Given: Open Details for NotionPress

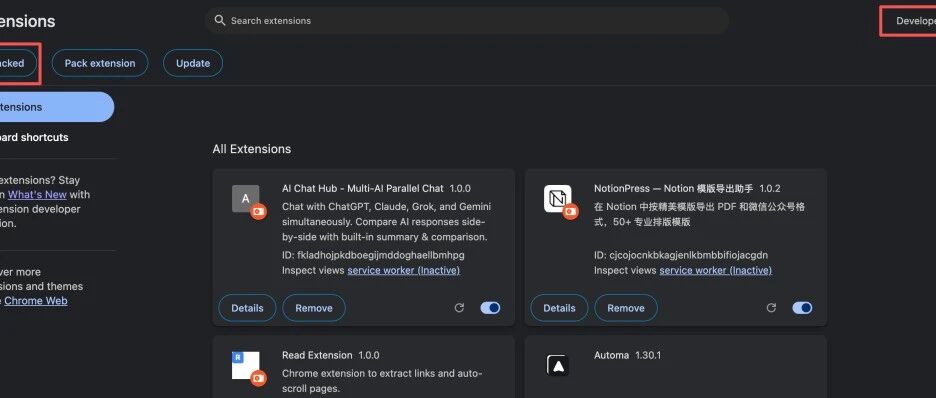Looking at the screenshot, I should pos(559,308).
